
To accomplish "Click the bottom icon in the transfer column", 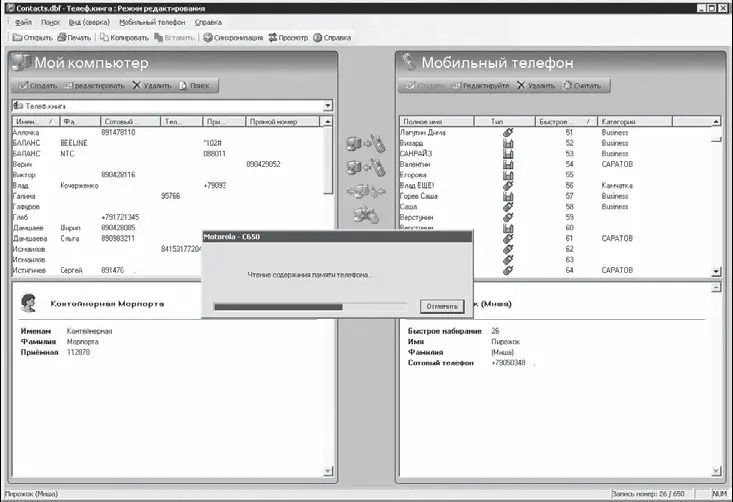I will pos(365,214).
